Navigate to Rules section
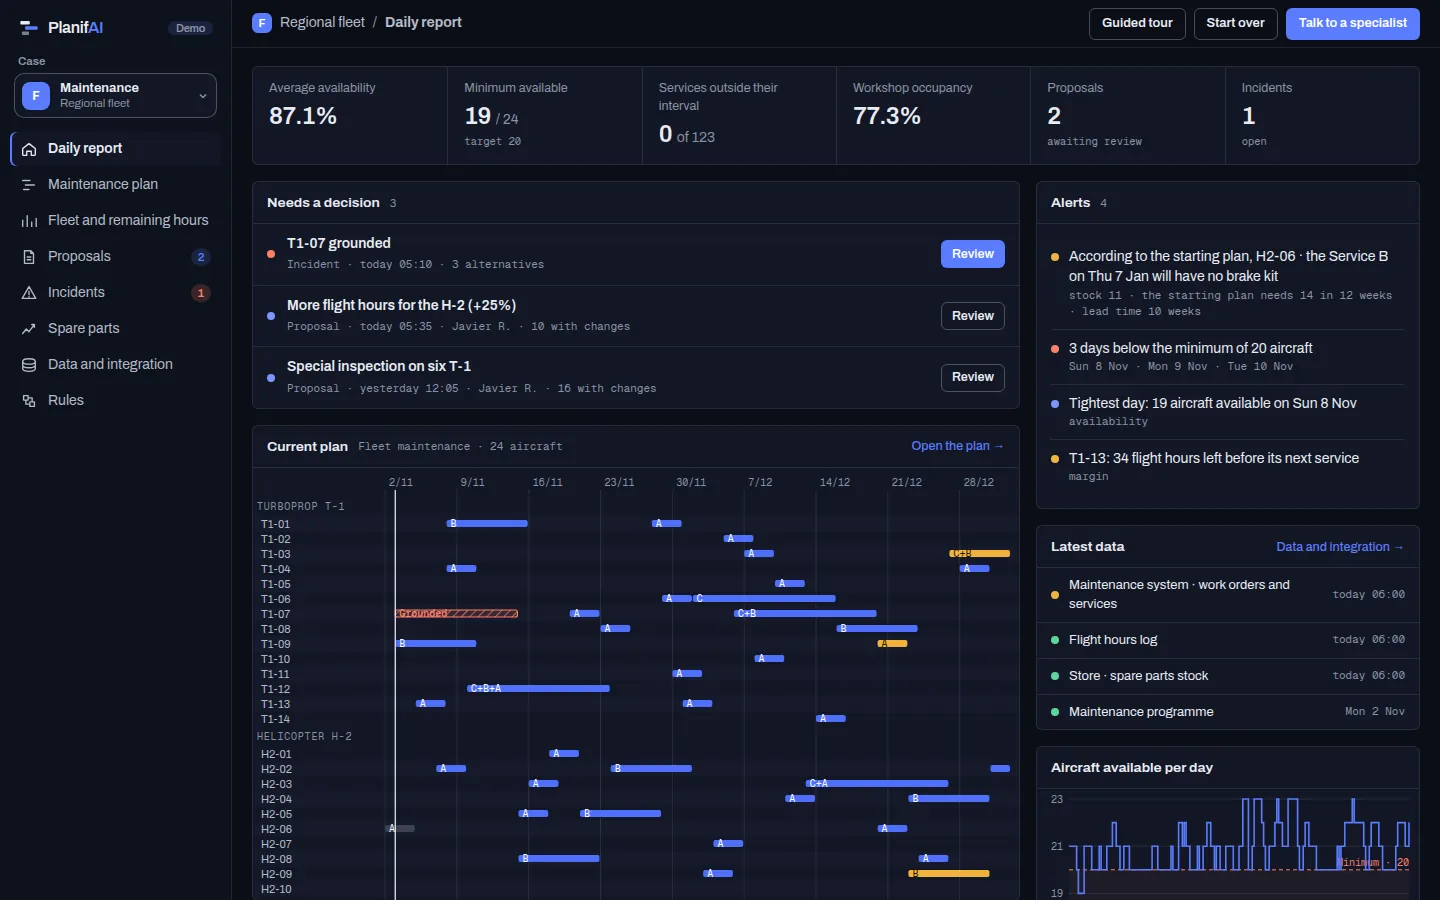1440x900 pixels. [x=115, y=400]
